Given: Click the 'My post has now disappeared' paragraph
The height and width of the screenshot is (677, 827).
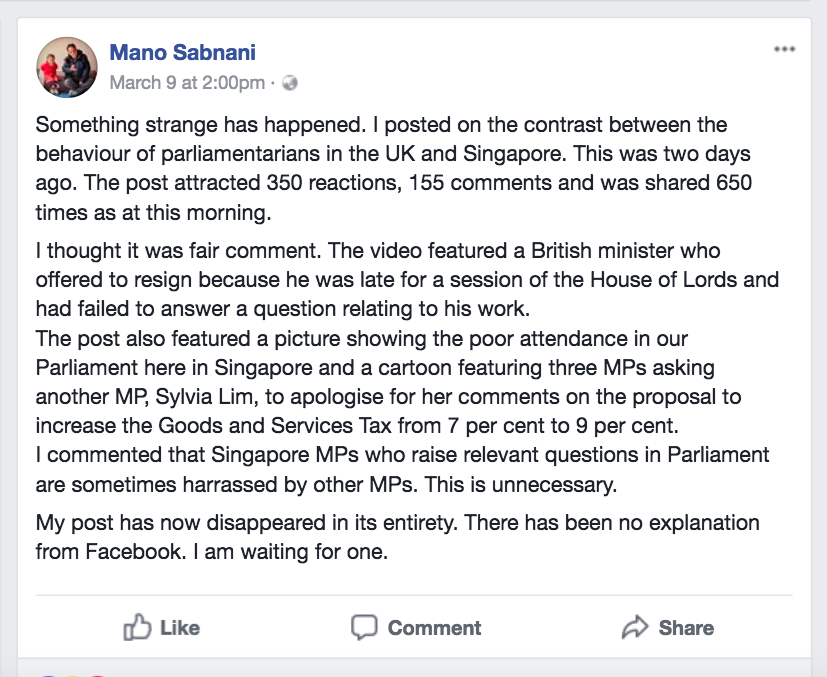Looking at the screenshot, I should [398, 537].
